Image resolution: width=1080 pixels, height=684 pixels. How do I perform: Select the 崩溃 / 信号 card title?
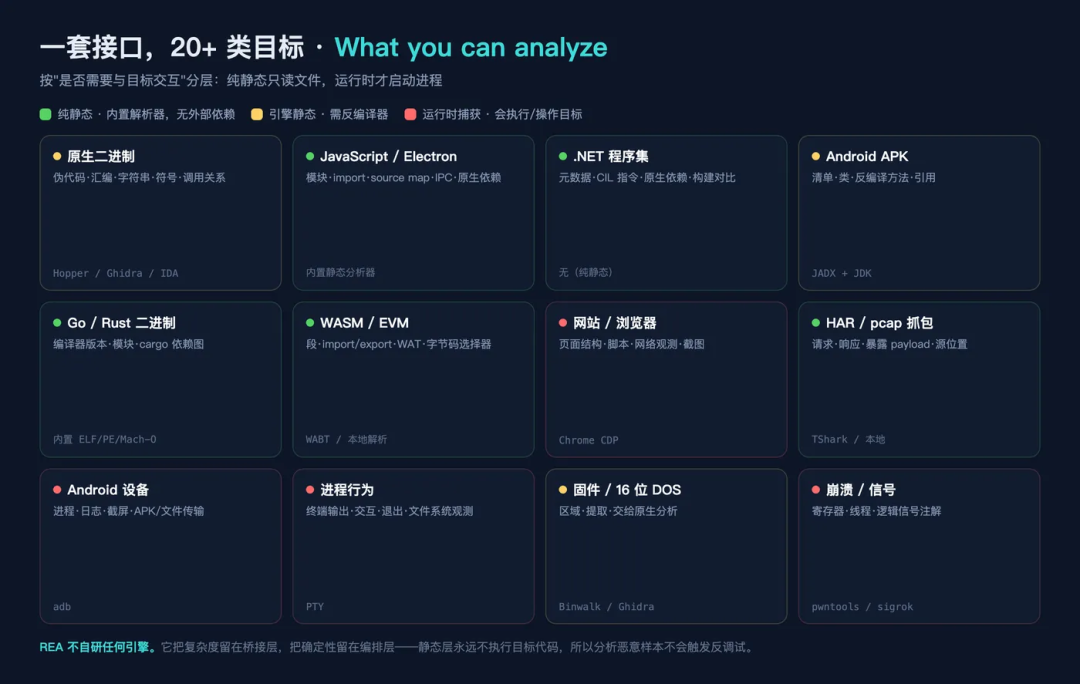pos(860,490)
